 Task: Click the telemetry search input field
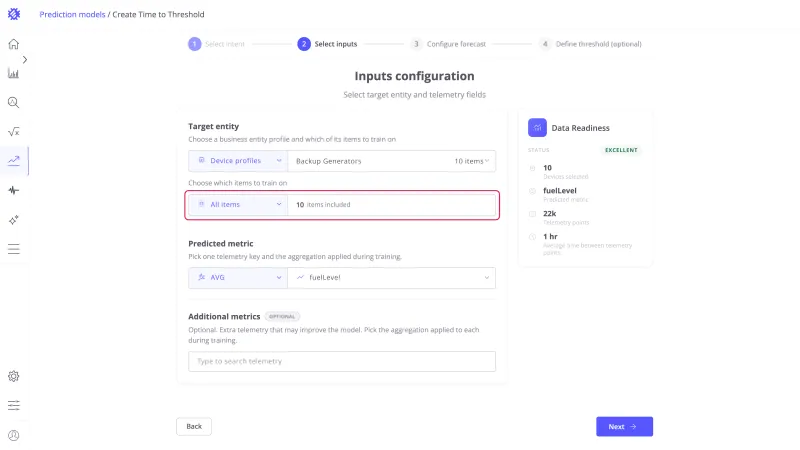pyautogui.click(x=342, y=361)
